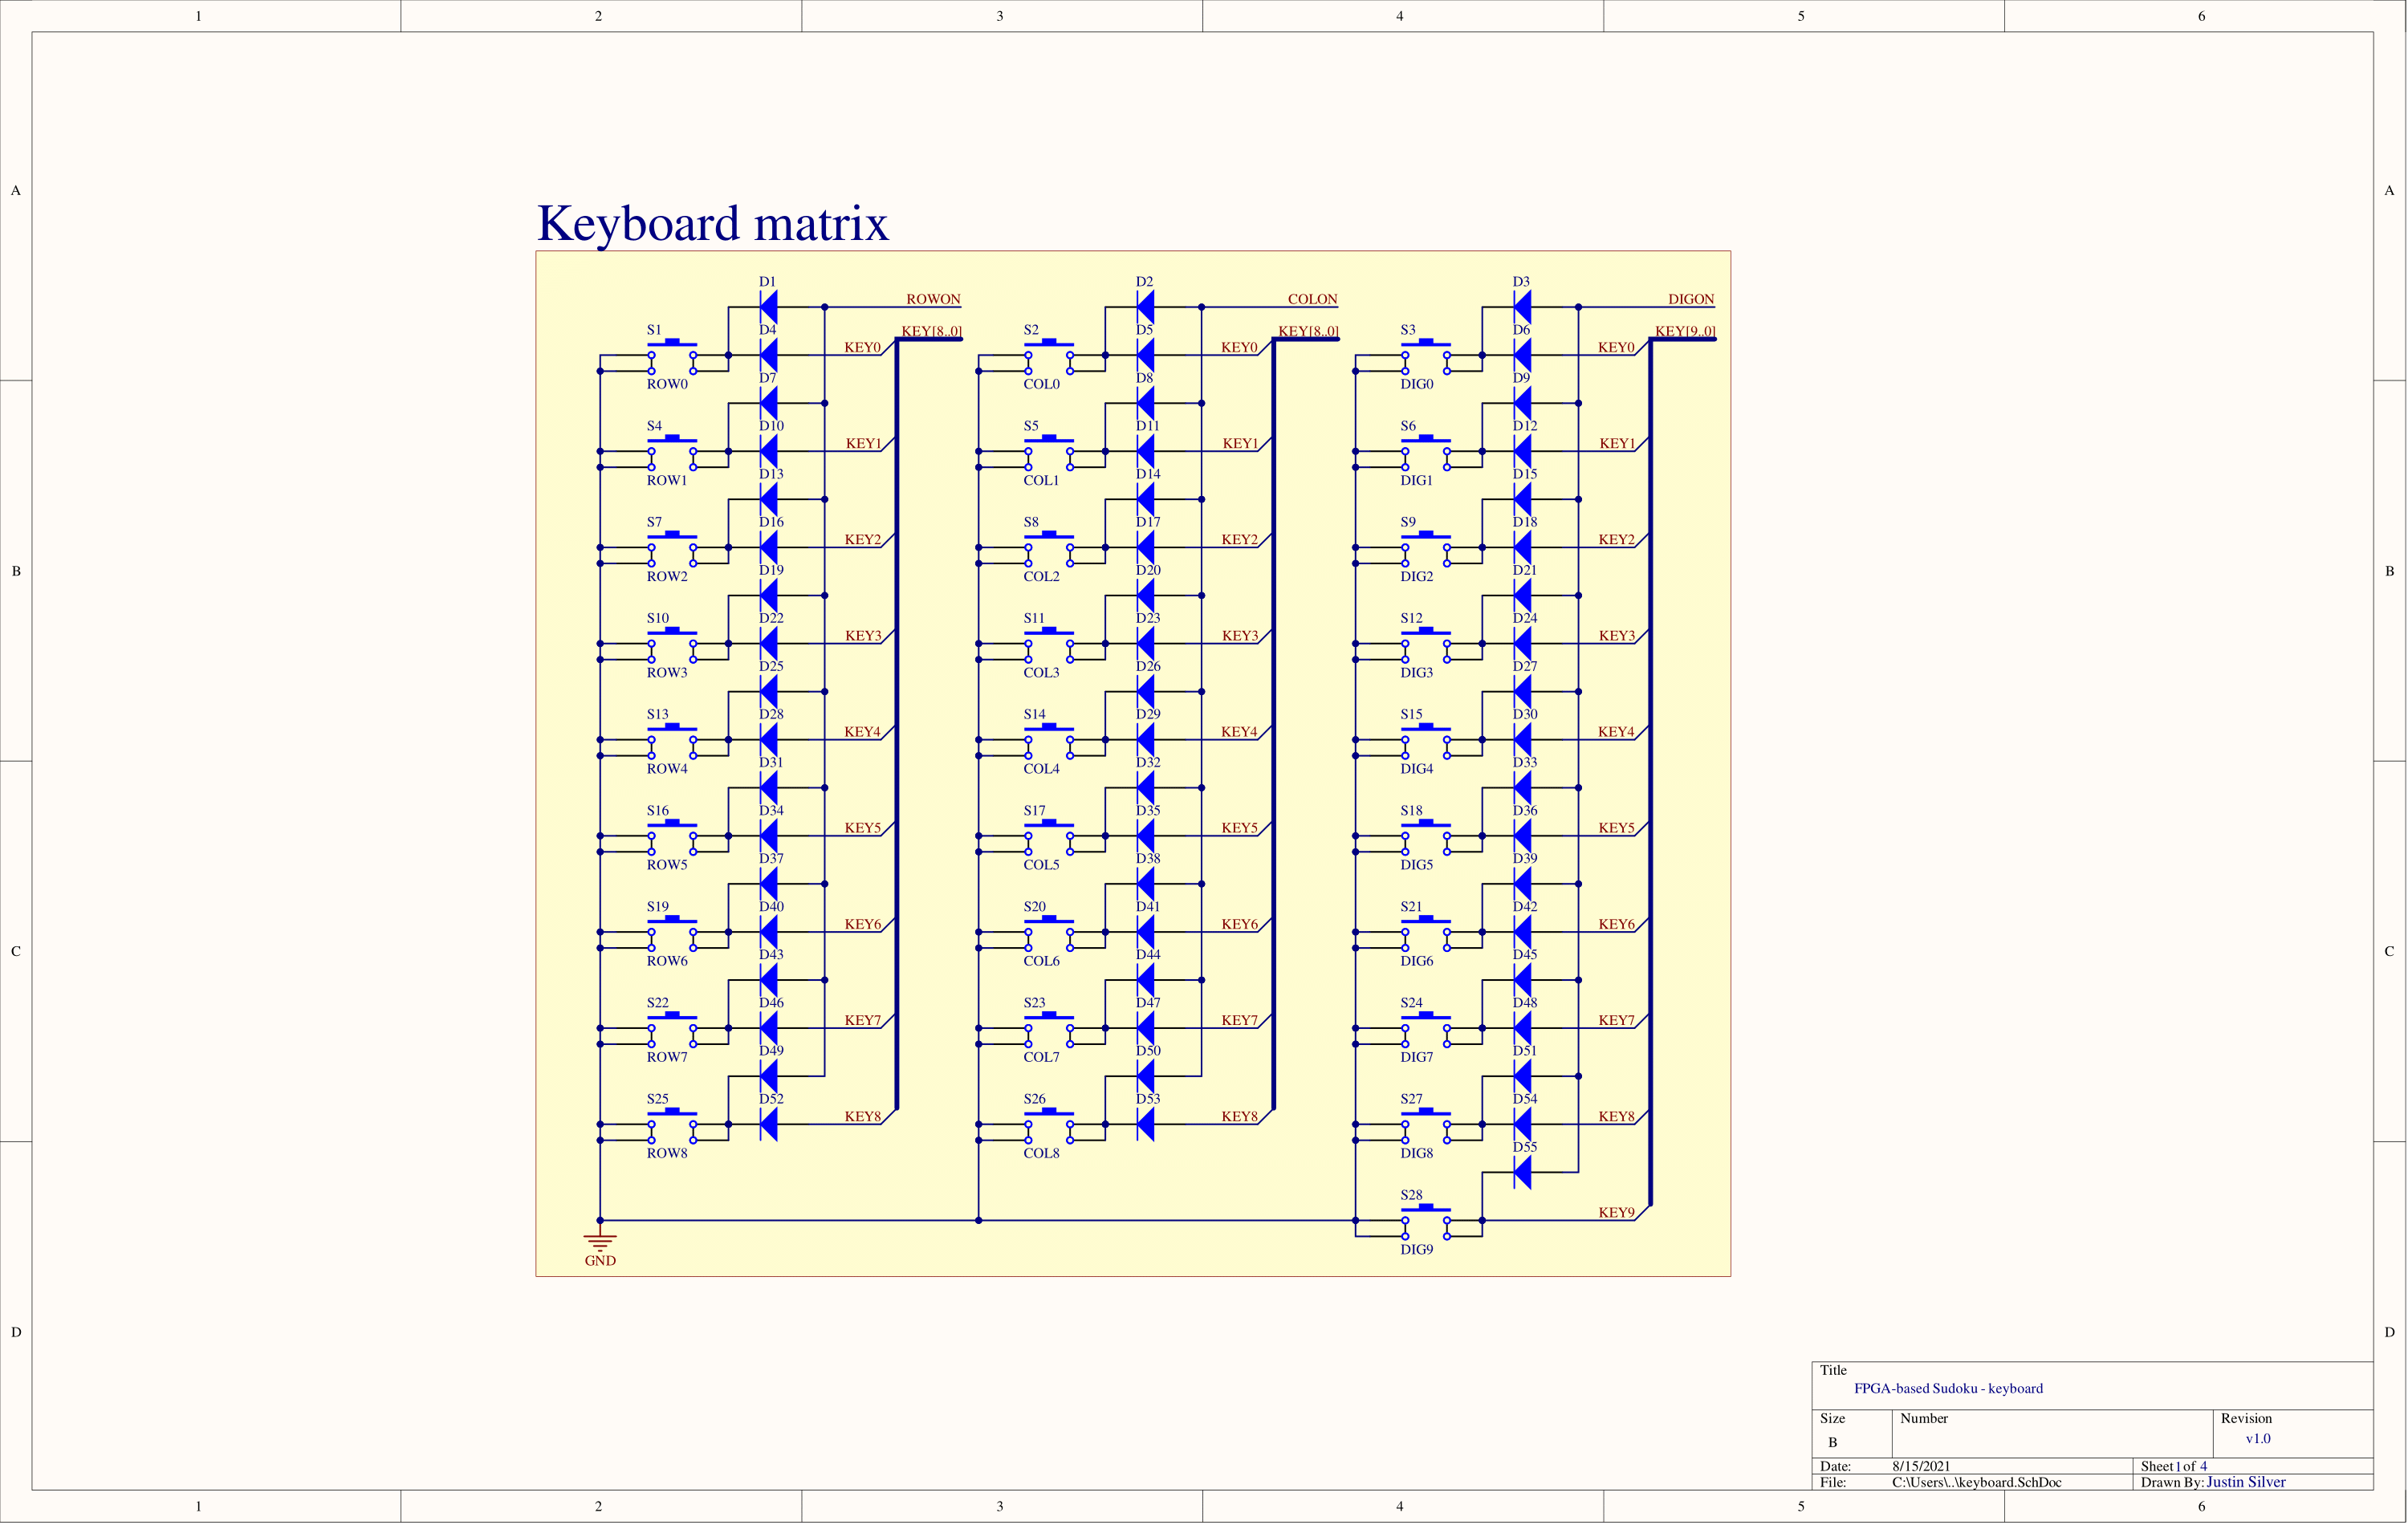The height and width of the screenshot is (1525, 2408).
Task: Pick the D52 diode symbol
Action: [769, 1124]
